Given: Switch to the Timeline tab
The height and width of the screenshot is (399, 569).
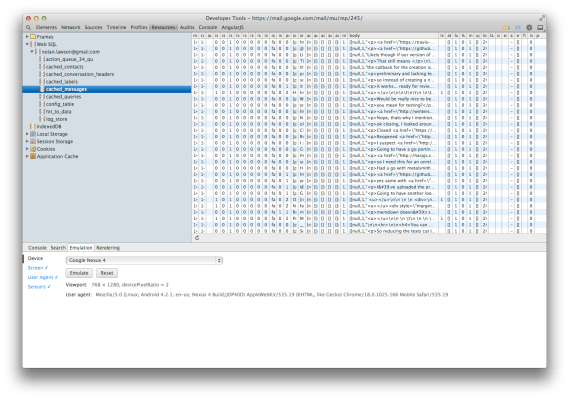Looking at the screenshot, I should click(x=116, y=27).
